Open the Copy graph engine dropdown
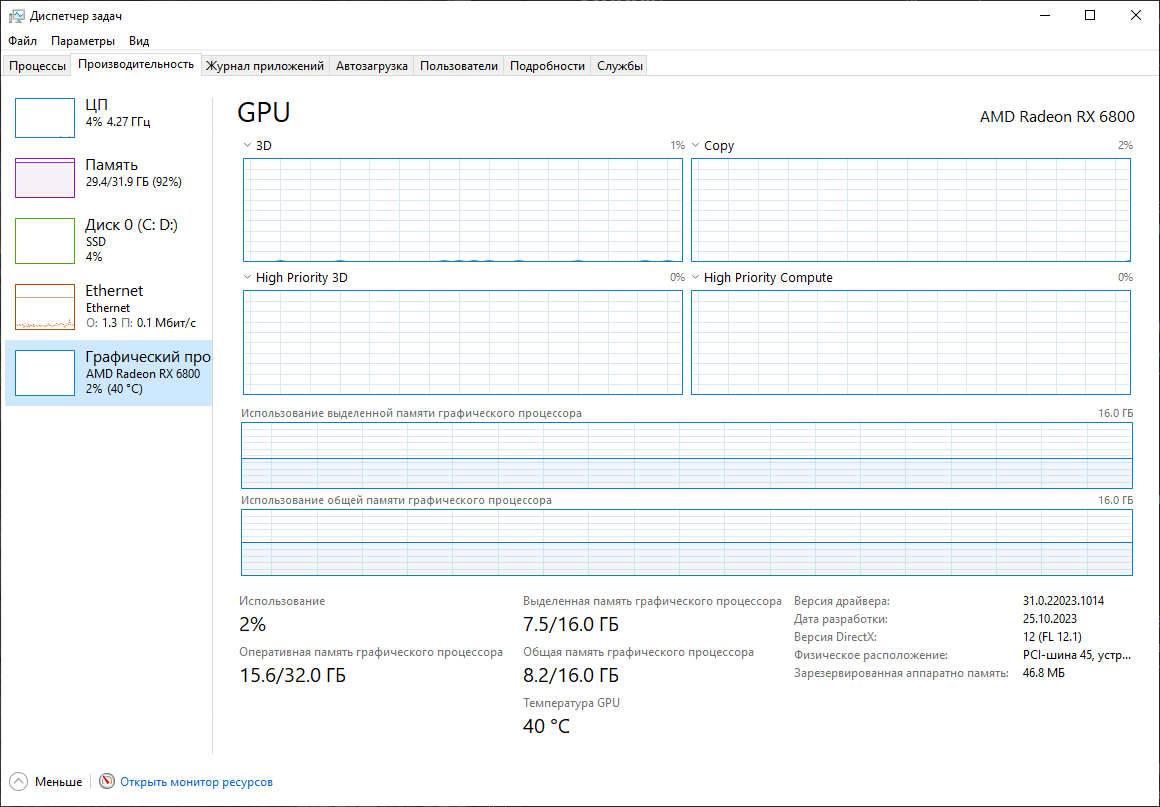 (x=695, y=146)
